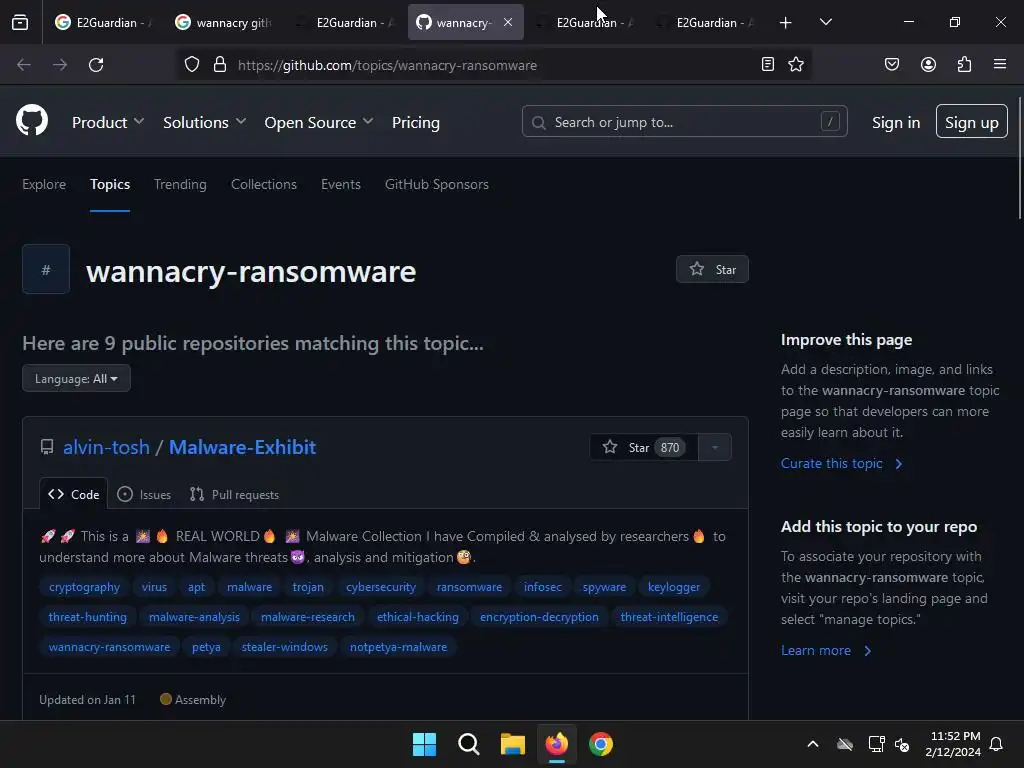Open the tracking protection shield icon
This screenshot has width=1024, height=768.
point(191,65)
